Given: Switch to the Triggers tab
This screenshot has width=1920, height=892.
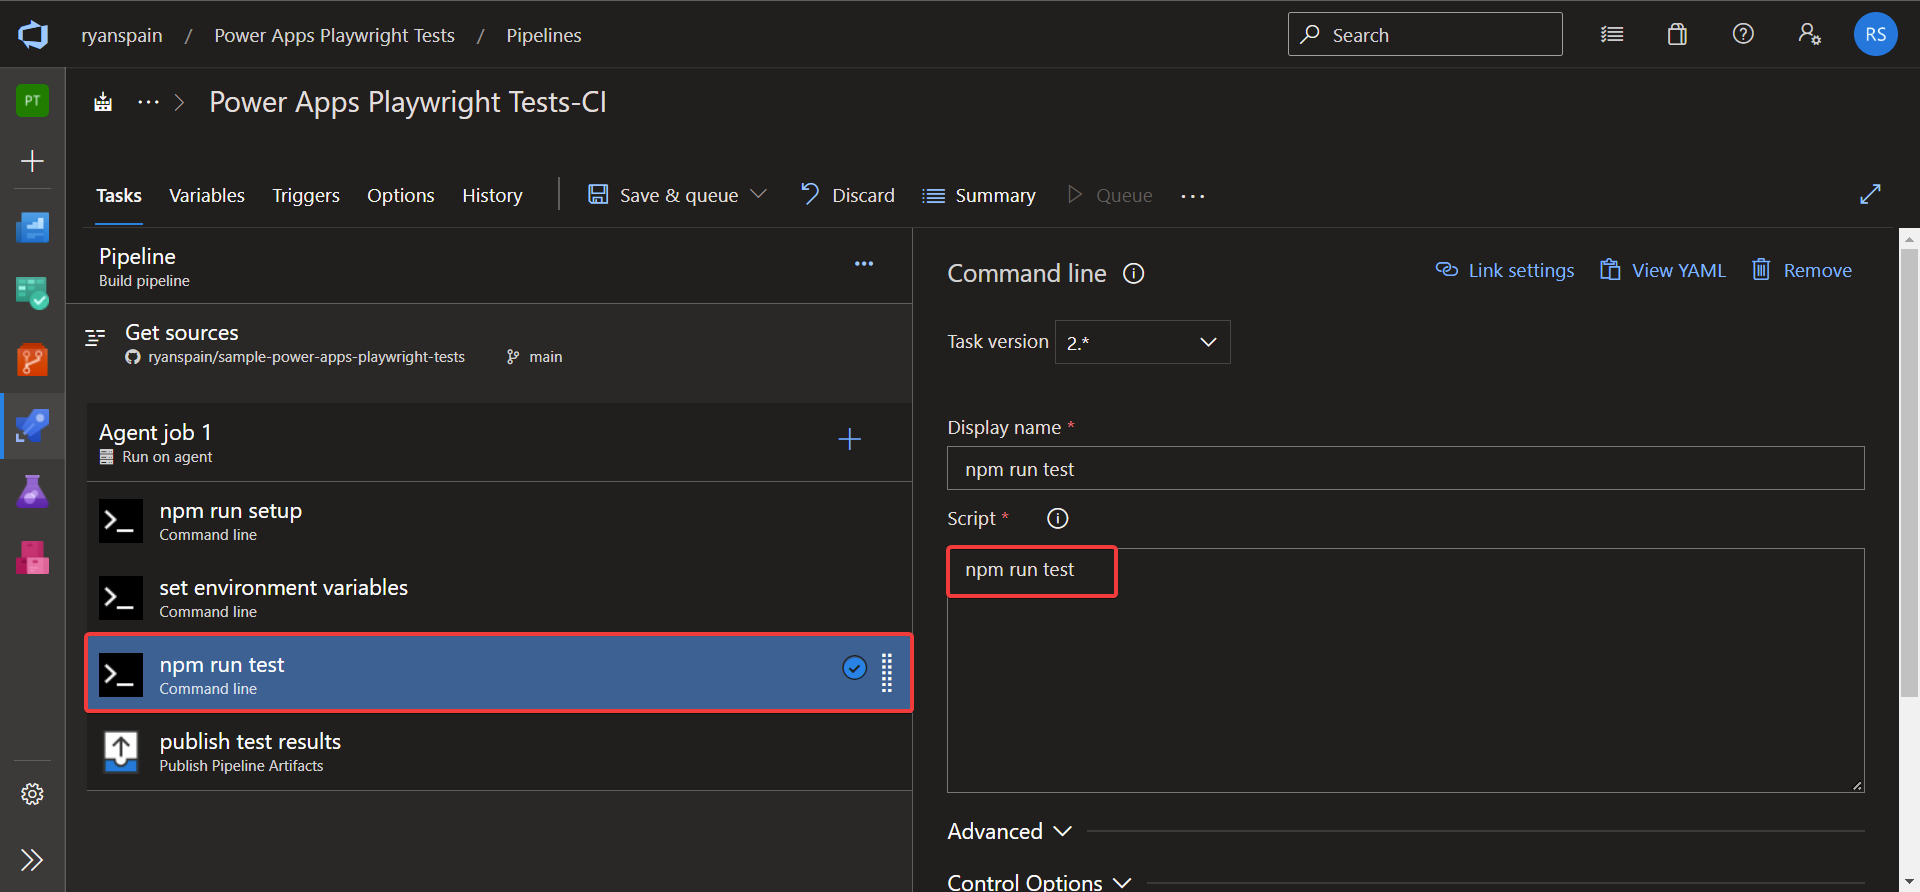Looking at the screenshot, I should [x=306, y=195].
